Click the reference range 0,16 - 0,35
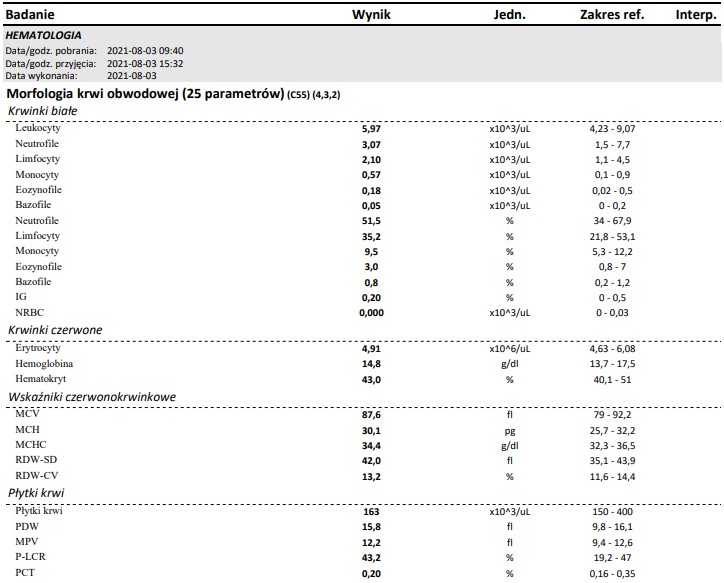The height and width of the screenshot is (583, 724). pyautogui.click(x=612, y=574)
